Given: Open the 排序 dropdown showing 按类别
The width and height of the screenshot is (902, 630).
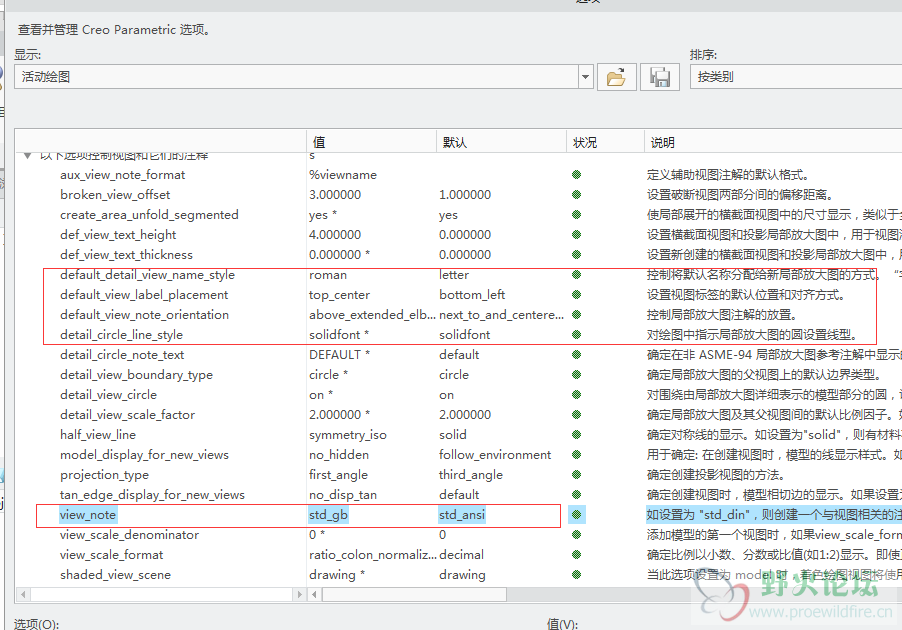Looking at the screenshot, I should 795,77.
